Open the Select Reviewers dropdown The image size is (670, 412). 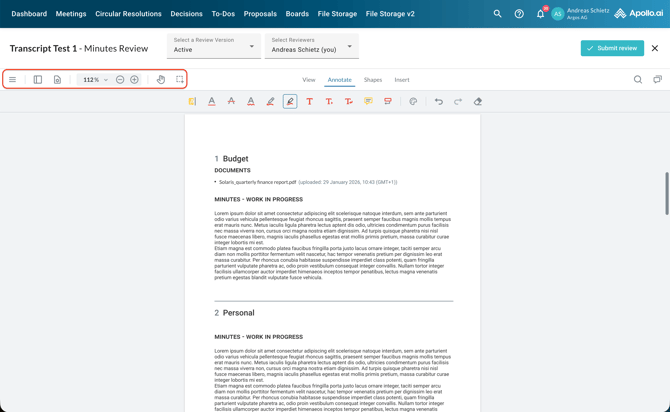coord(311,46)
